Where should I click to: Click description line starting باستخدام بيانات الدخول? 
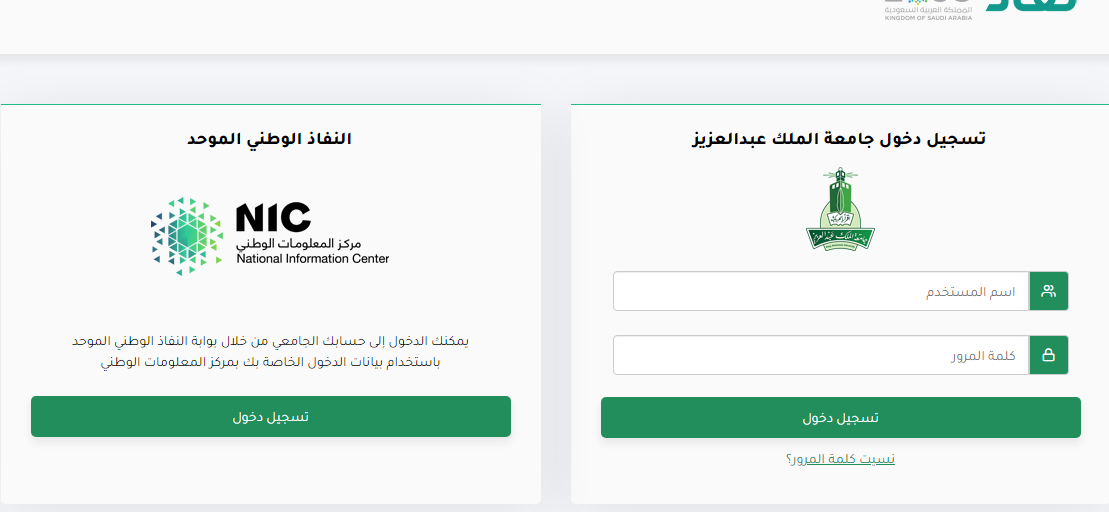tap(271, 362)
